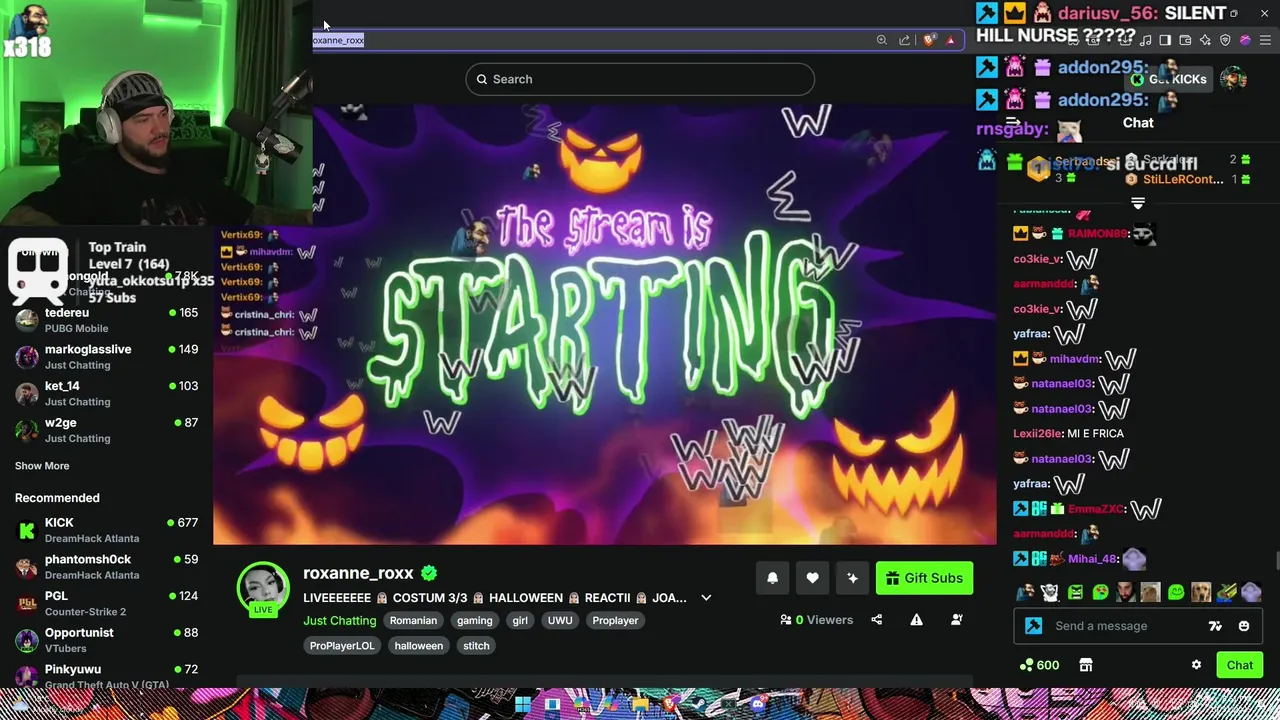Image resolution: width=1280 pixels, height=720 pixels.
Task: Open the Opportunist VTubers channel
Action: point(106,640)
